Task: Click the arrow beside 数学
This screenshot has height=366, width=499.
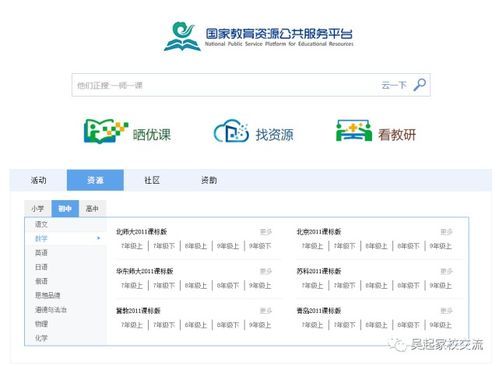Action: (98, 238)
